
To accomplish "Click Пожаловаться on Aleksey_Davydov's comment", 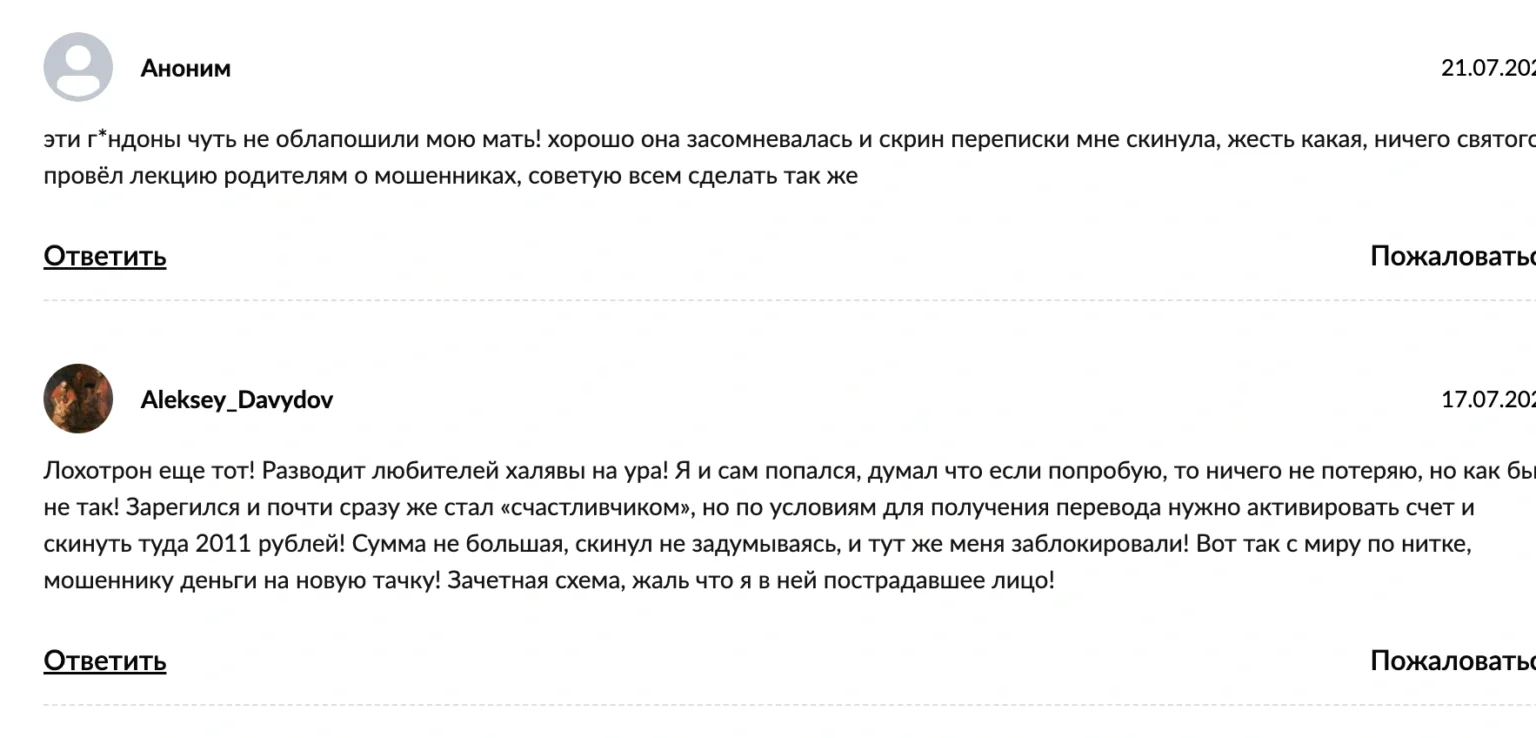I will (x=1452, y=661).
